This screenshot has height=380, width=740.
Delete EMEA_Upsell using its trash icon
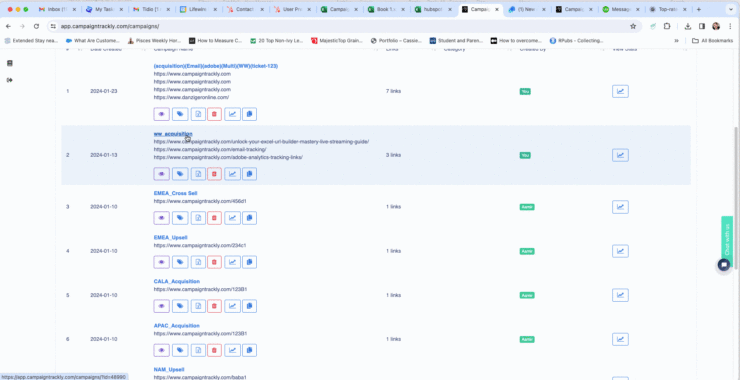click(214, 262)
